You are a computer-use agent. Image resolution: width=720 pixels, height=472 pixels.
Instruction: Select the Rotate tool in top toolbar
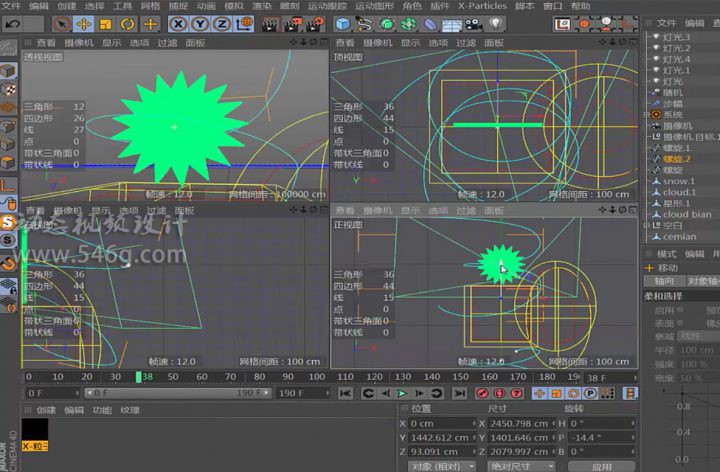click(x=128, y=24)
